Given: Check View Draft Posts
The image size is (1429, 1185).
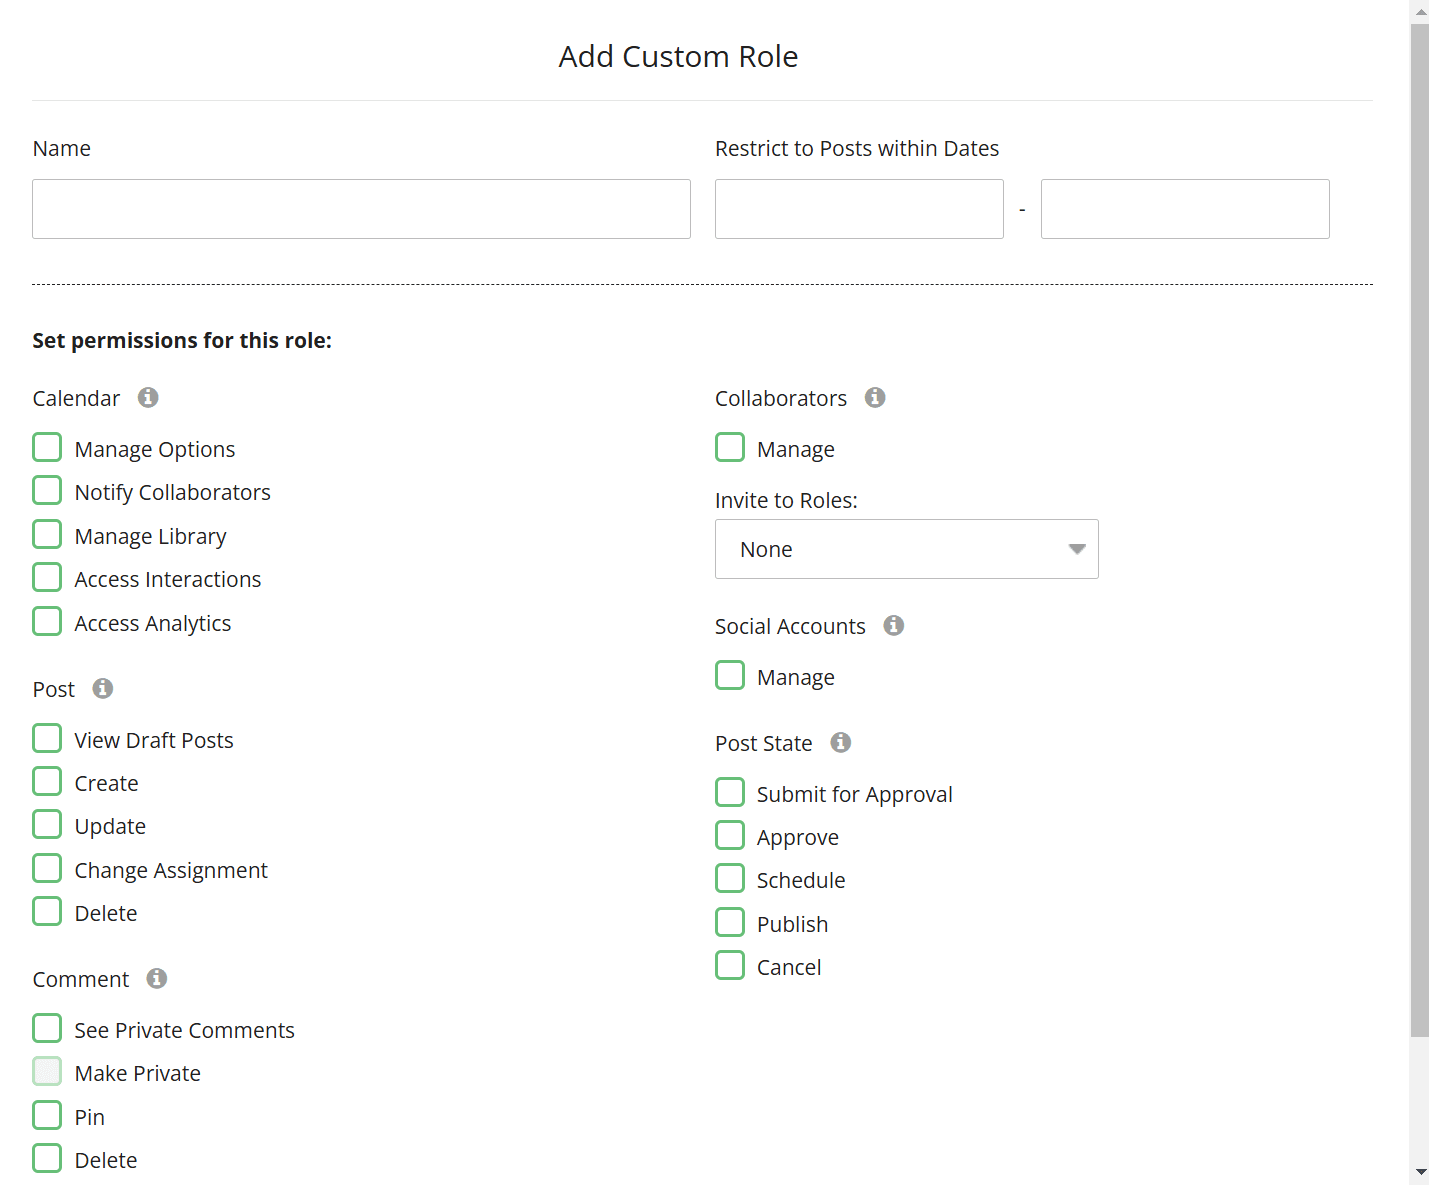Looking at the screenshot, I should (x=47, y=738).
